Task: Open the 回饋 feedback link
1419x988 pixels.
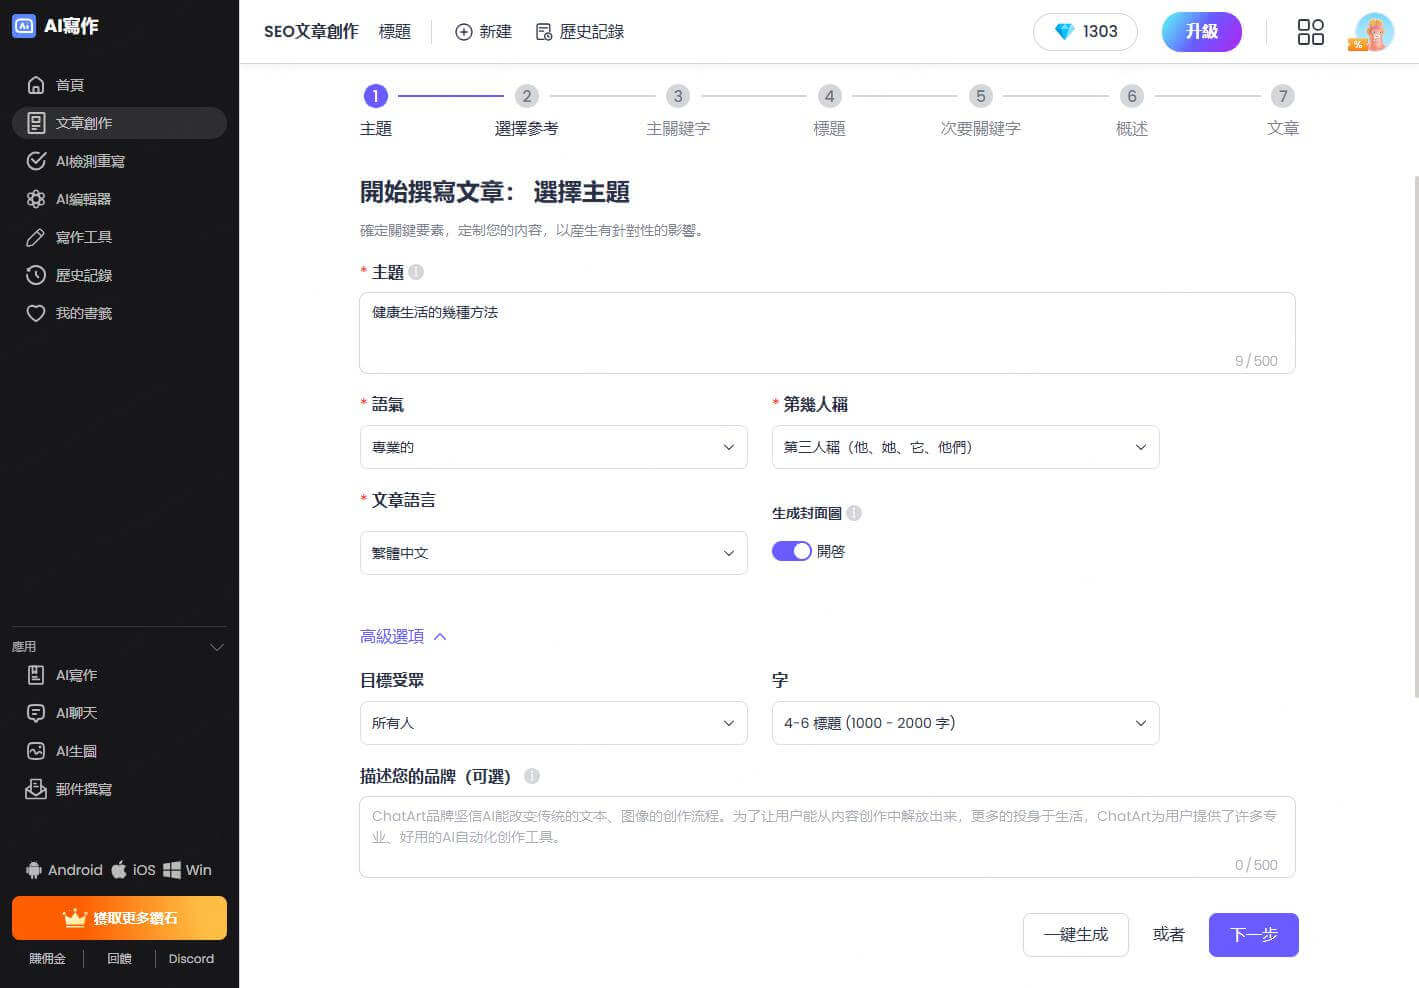Action: click(120, 959)
